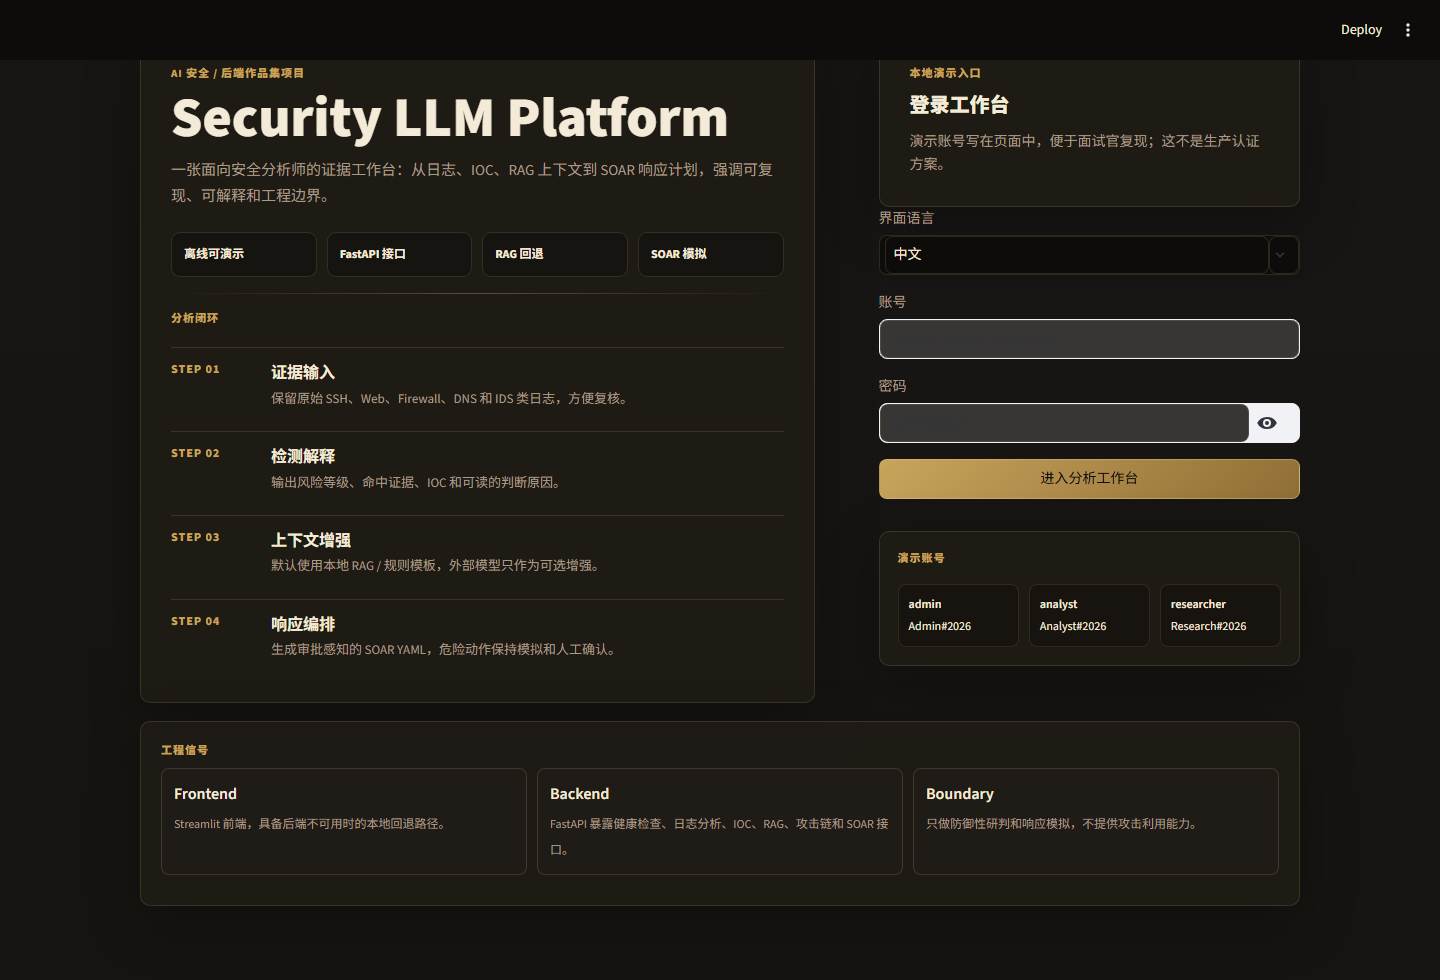Click the STEP 03 label

(x=195, y=537)
